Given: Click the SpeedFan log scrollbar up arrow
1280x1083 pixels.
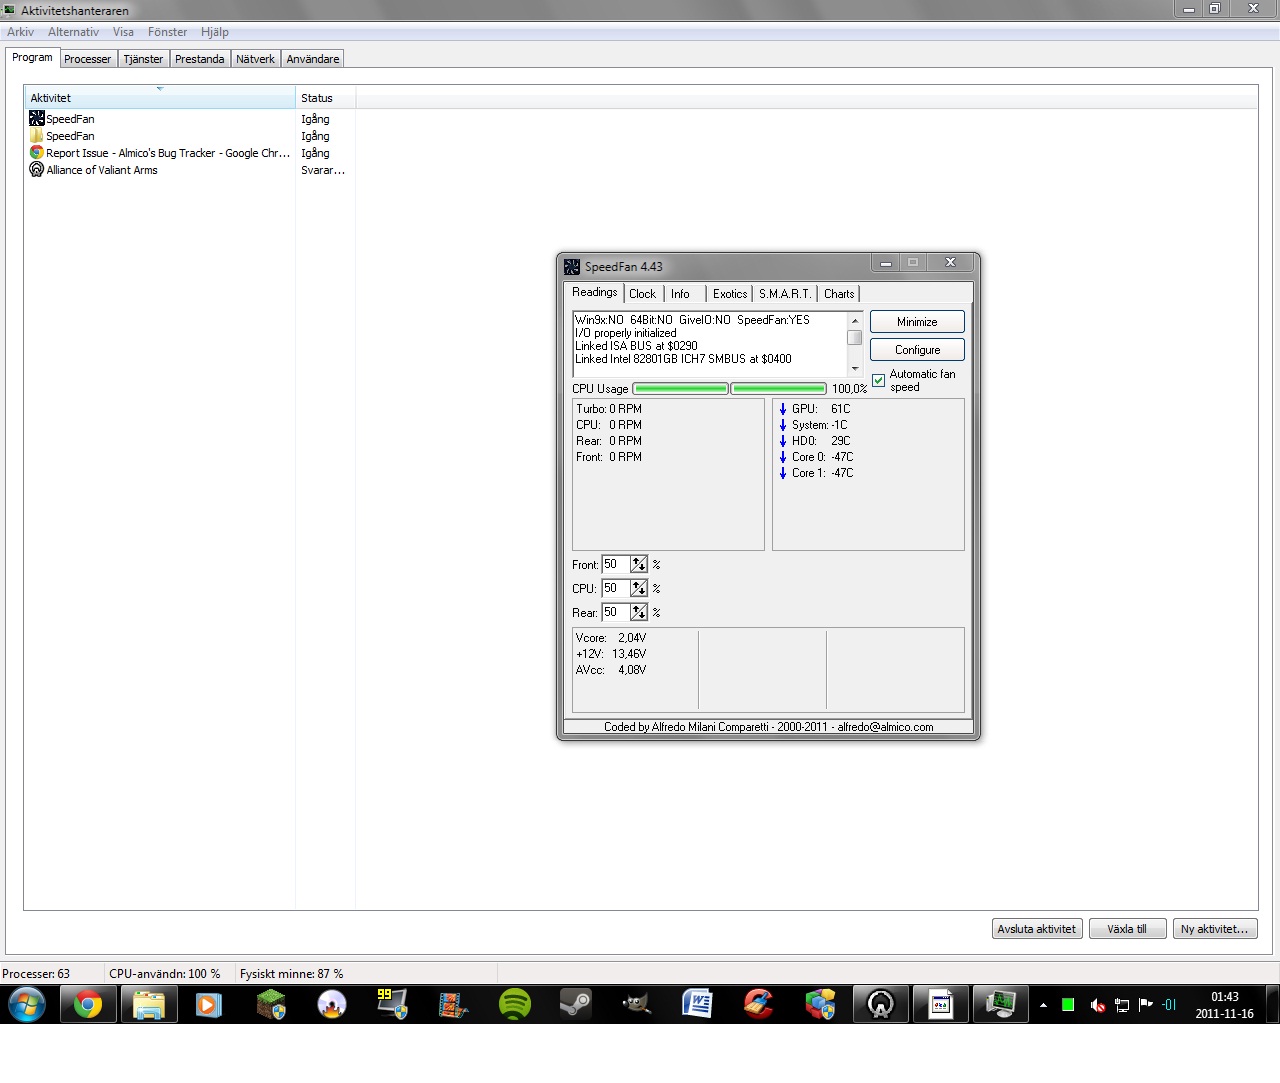Looking at the screenshot, I should [x=854, y=320].
